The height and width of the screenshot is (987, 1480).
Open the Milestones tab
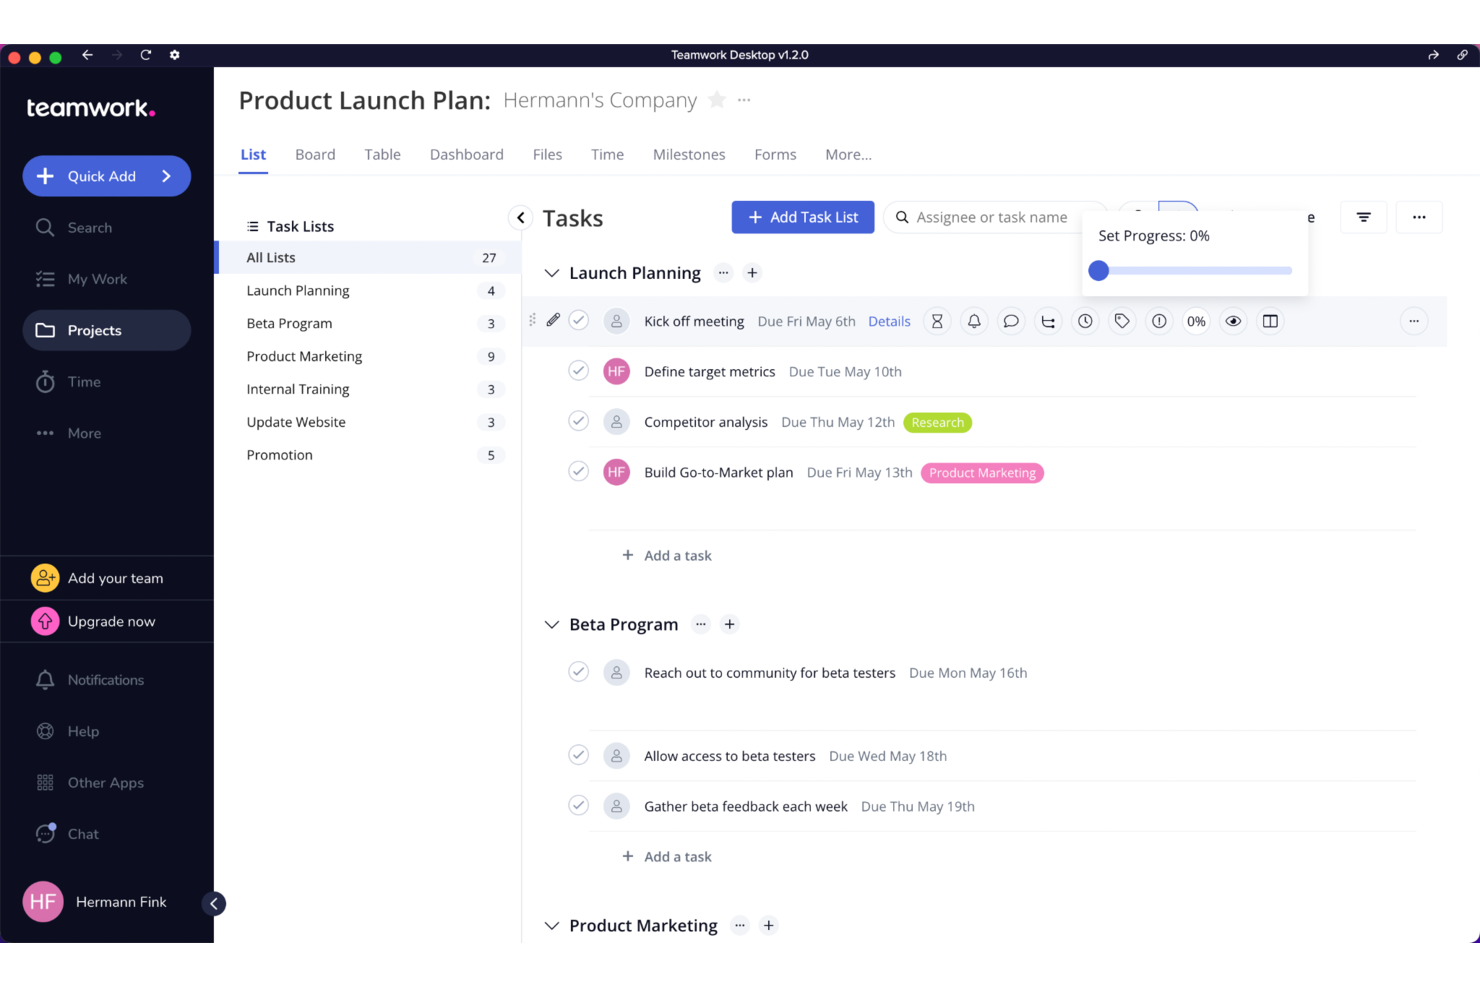(689, 155)
